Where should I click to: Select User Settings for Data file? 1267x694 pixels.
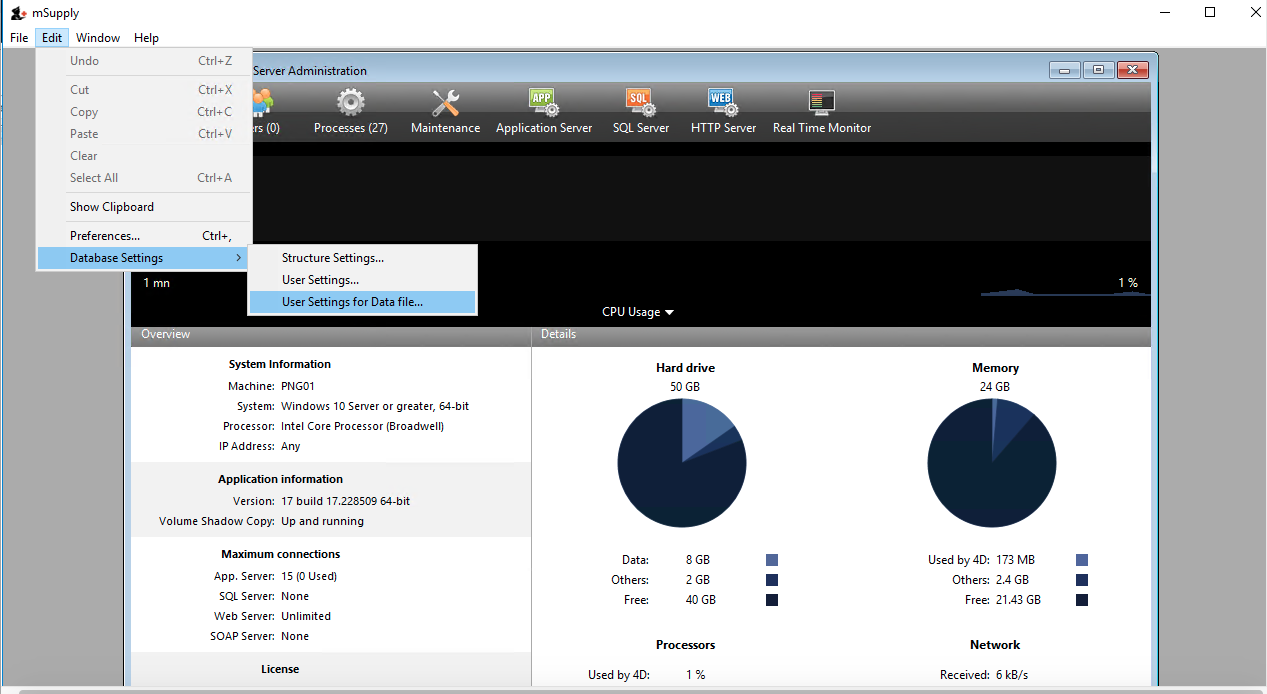pos(352,302)
